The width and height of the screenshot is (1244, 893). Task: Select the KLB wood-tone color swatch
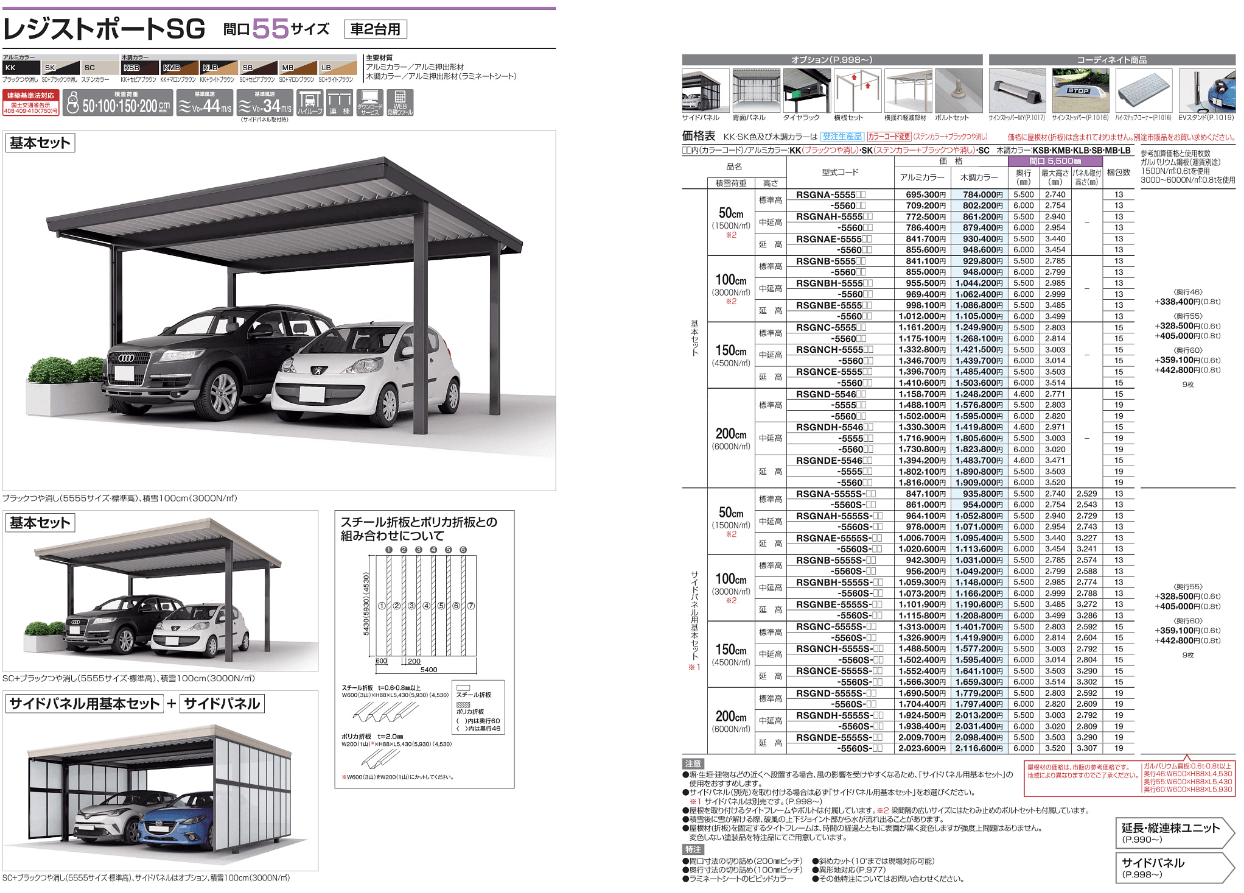click(x=217, y=66)
